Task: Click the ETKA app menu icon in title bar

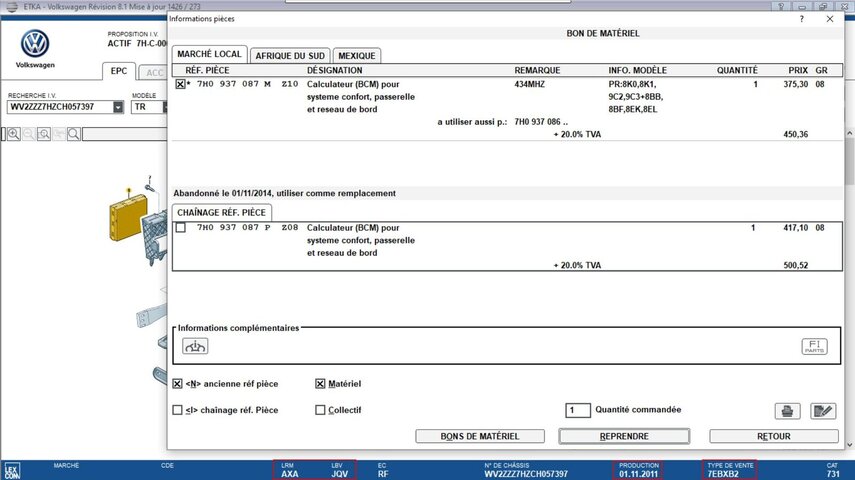Action: tap(12, 7)
